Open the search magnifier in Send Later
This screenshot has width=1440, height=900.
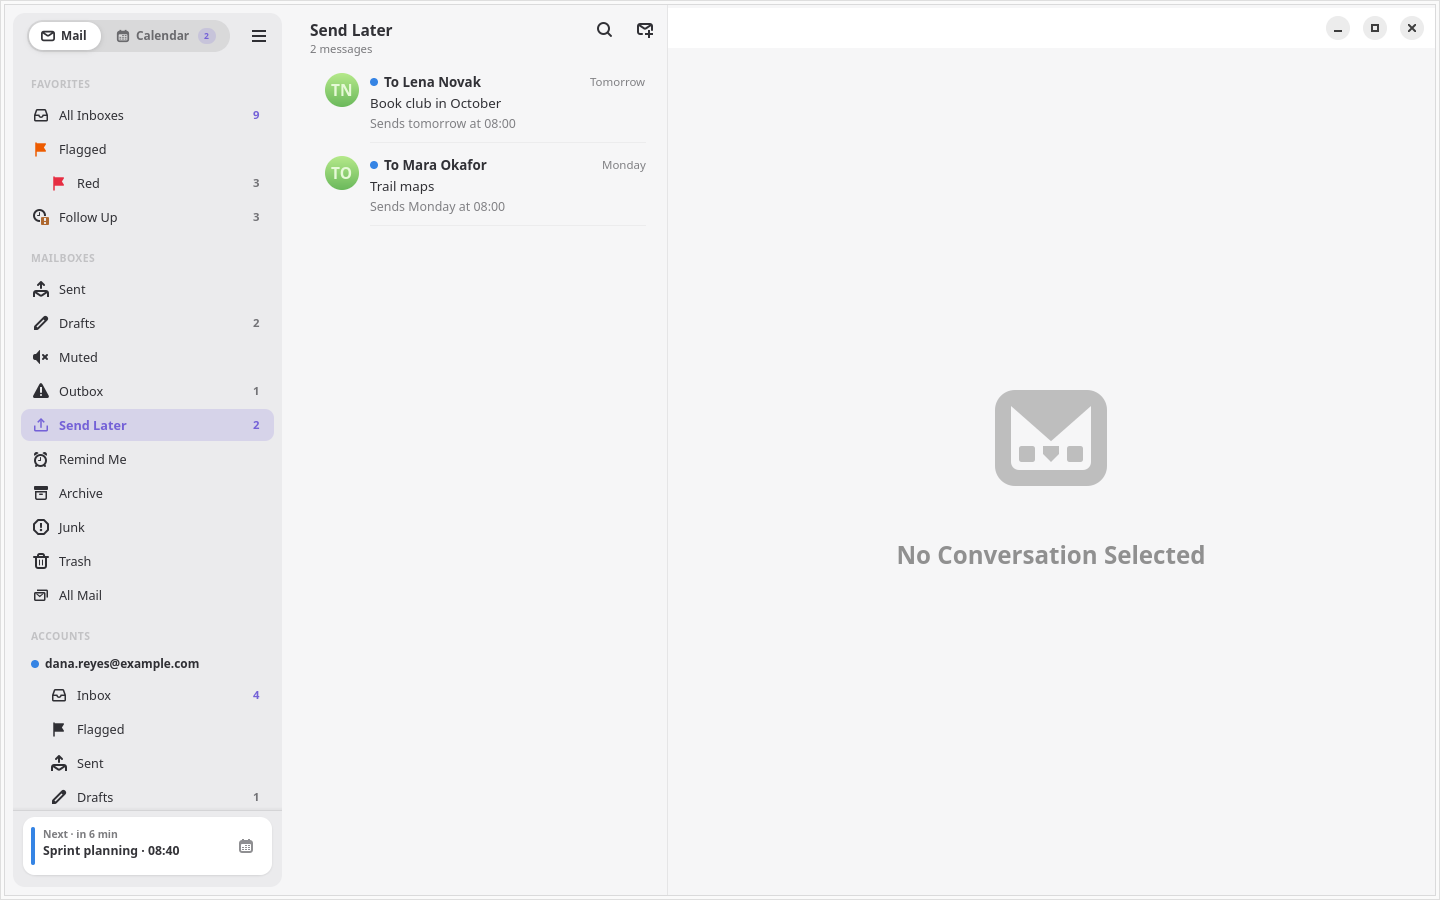pyautogui.click(x=604, y=30)
